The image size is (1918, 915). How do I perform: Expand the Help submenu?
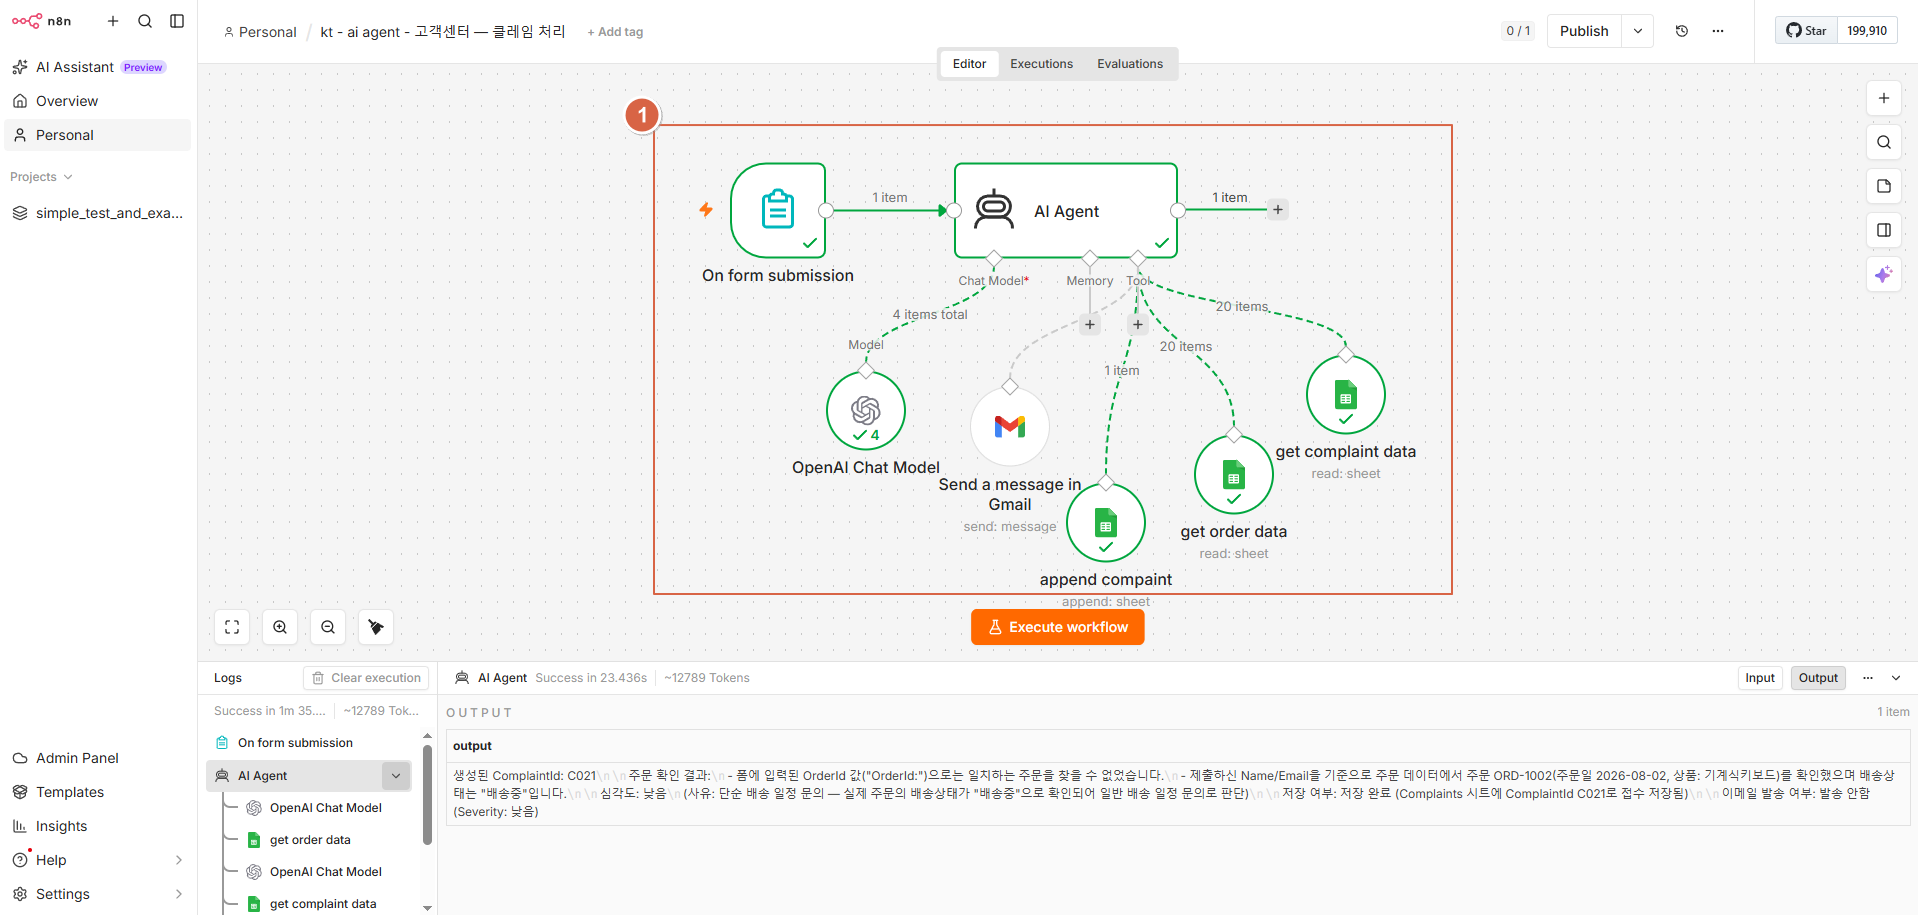(x=179, y=860)
